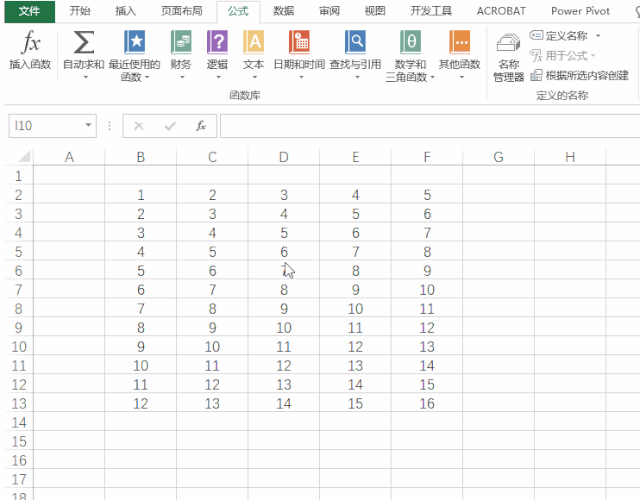The image size is (640, 500).
Task: Expand the Logical (逻辑) dropdown arrow
Action: [218, 77]
